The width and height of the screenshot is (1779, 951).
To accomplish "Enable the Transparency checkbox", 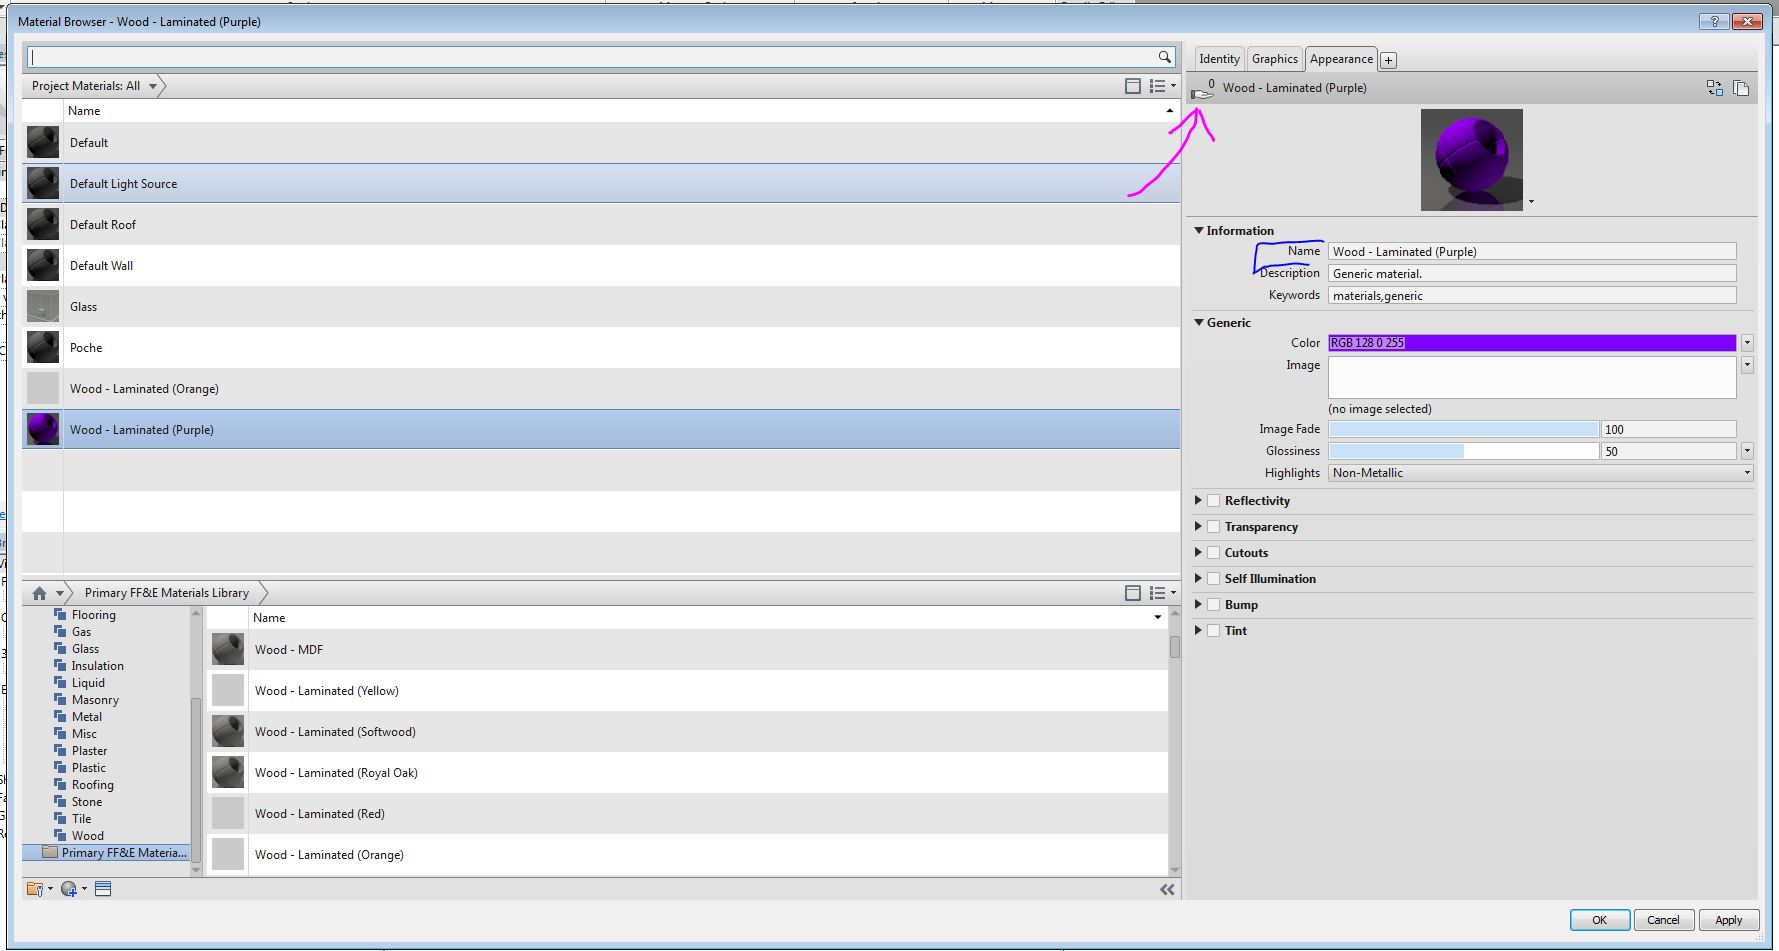I will point(1213,527).
